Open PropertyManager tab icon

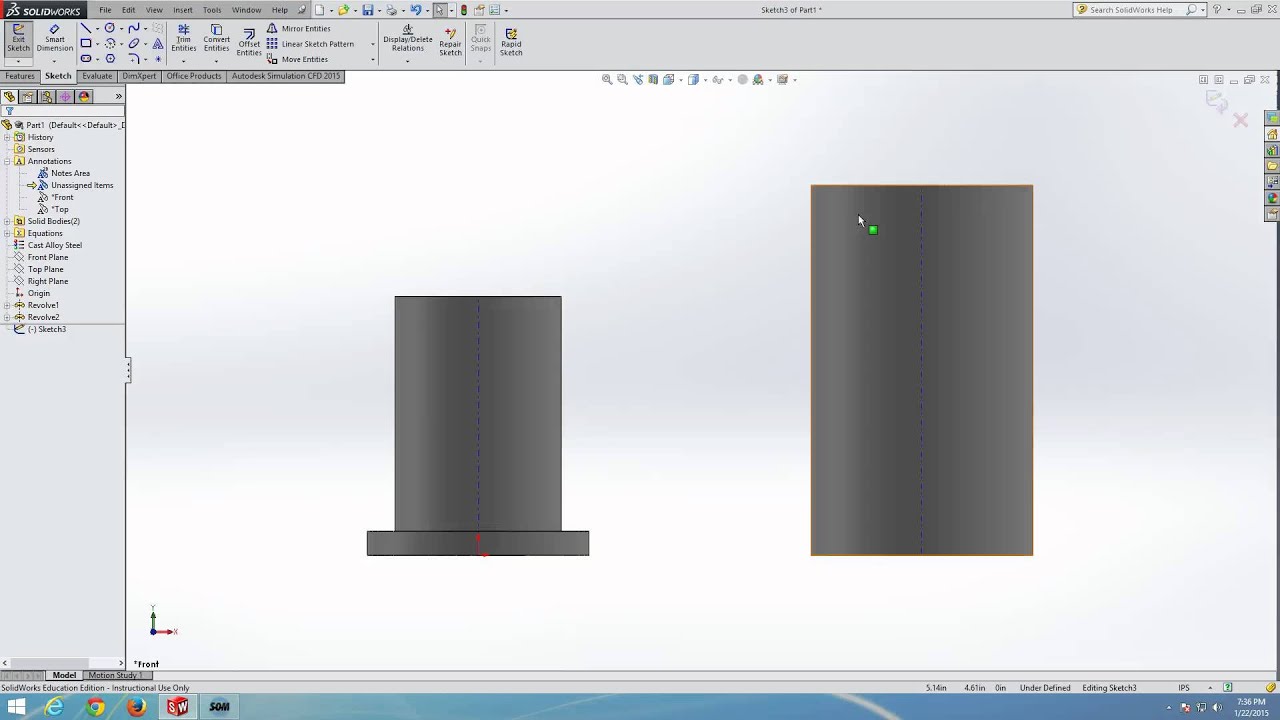coord(28,97)
